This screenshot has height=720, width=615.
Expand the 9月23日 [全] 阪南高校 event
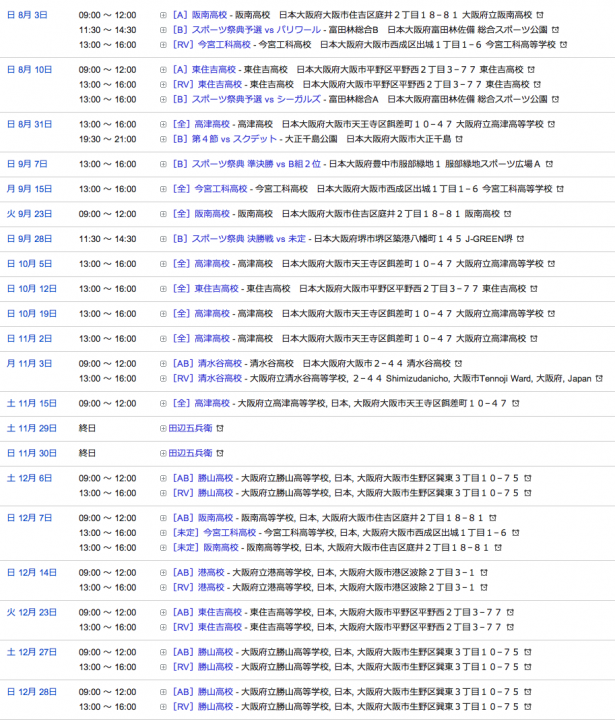[x=163, y=214]
